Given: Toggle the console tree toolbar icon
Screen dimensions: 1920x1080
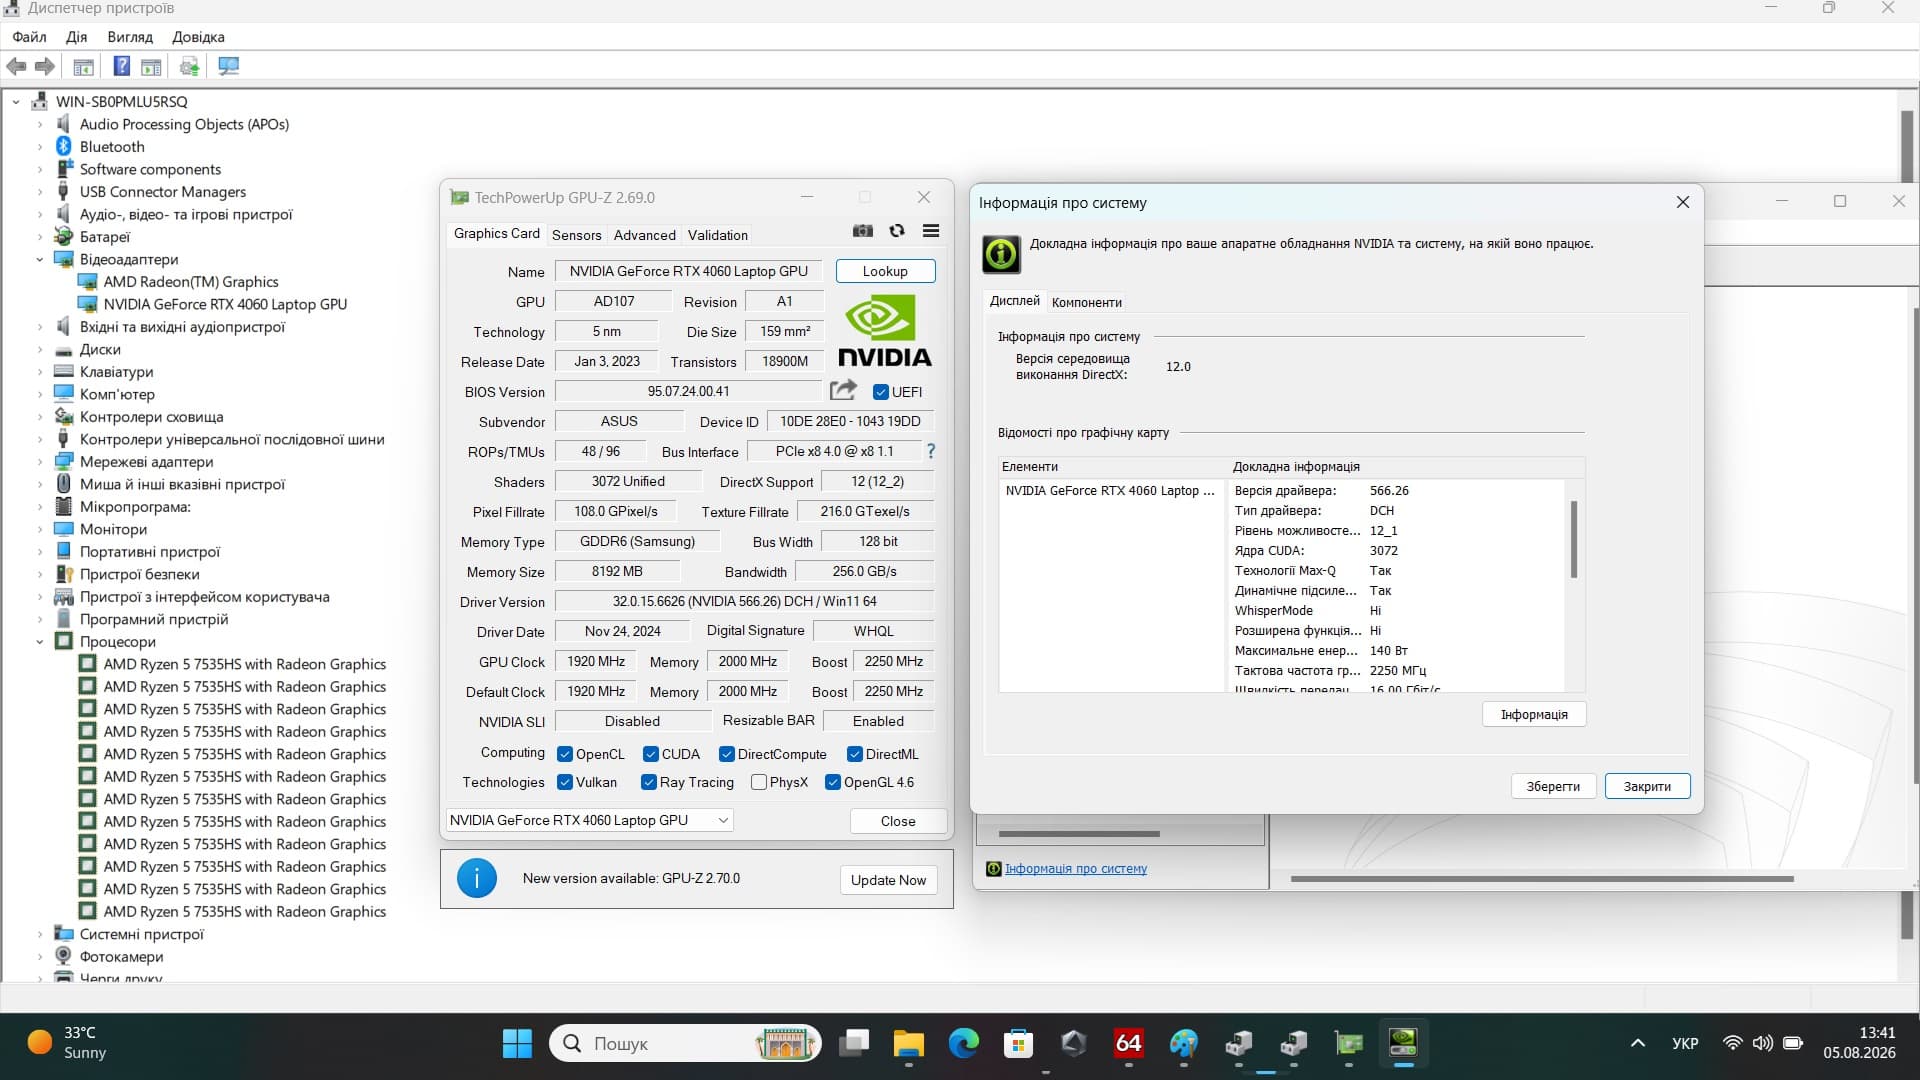Looking at the screenshot, I should (x=84, y=67).
